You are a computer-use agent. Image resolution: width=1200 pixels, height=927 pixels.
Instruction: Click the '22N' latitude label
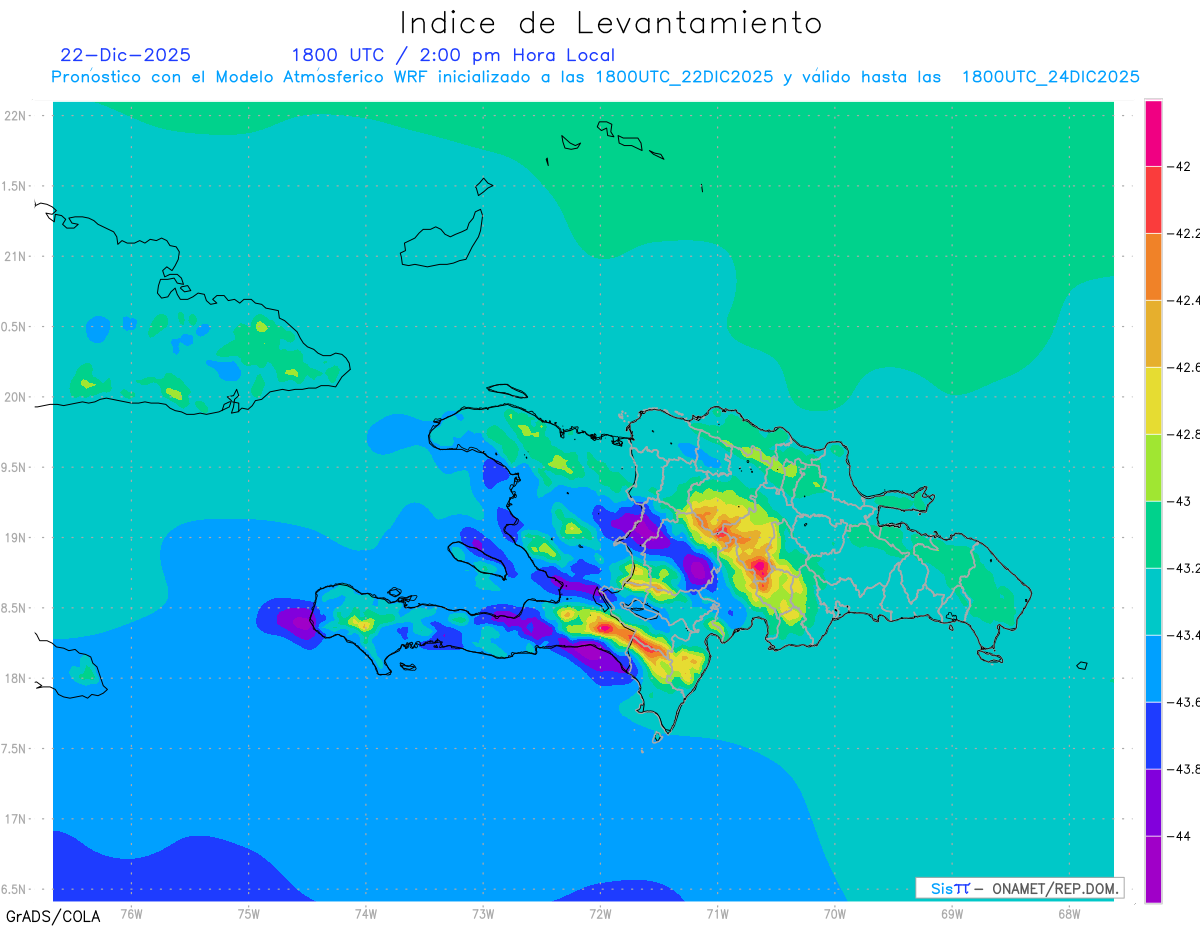click(15, 115)
